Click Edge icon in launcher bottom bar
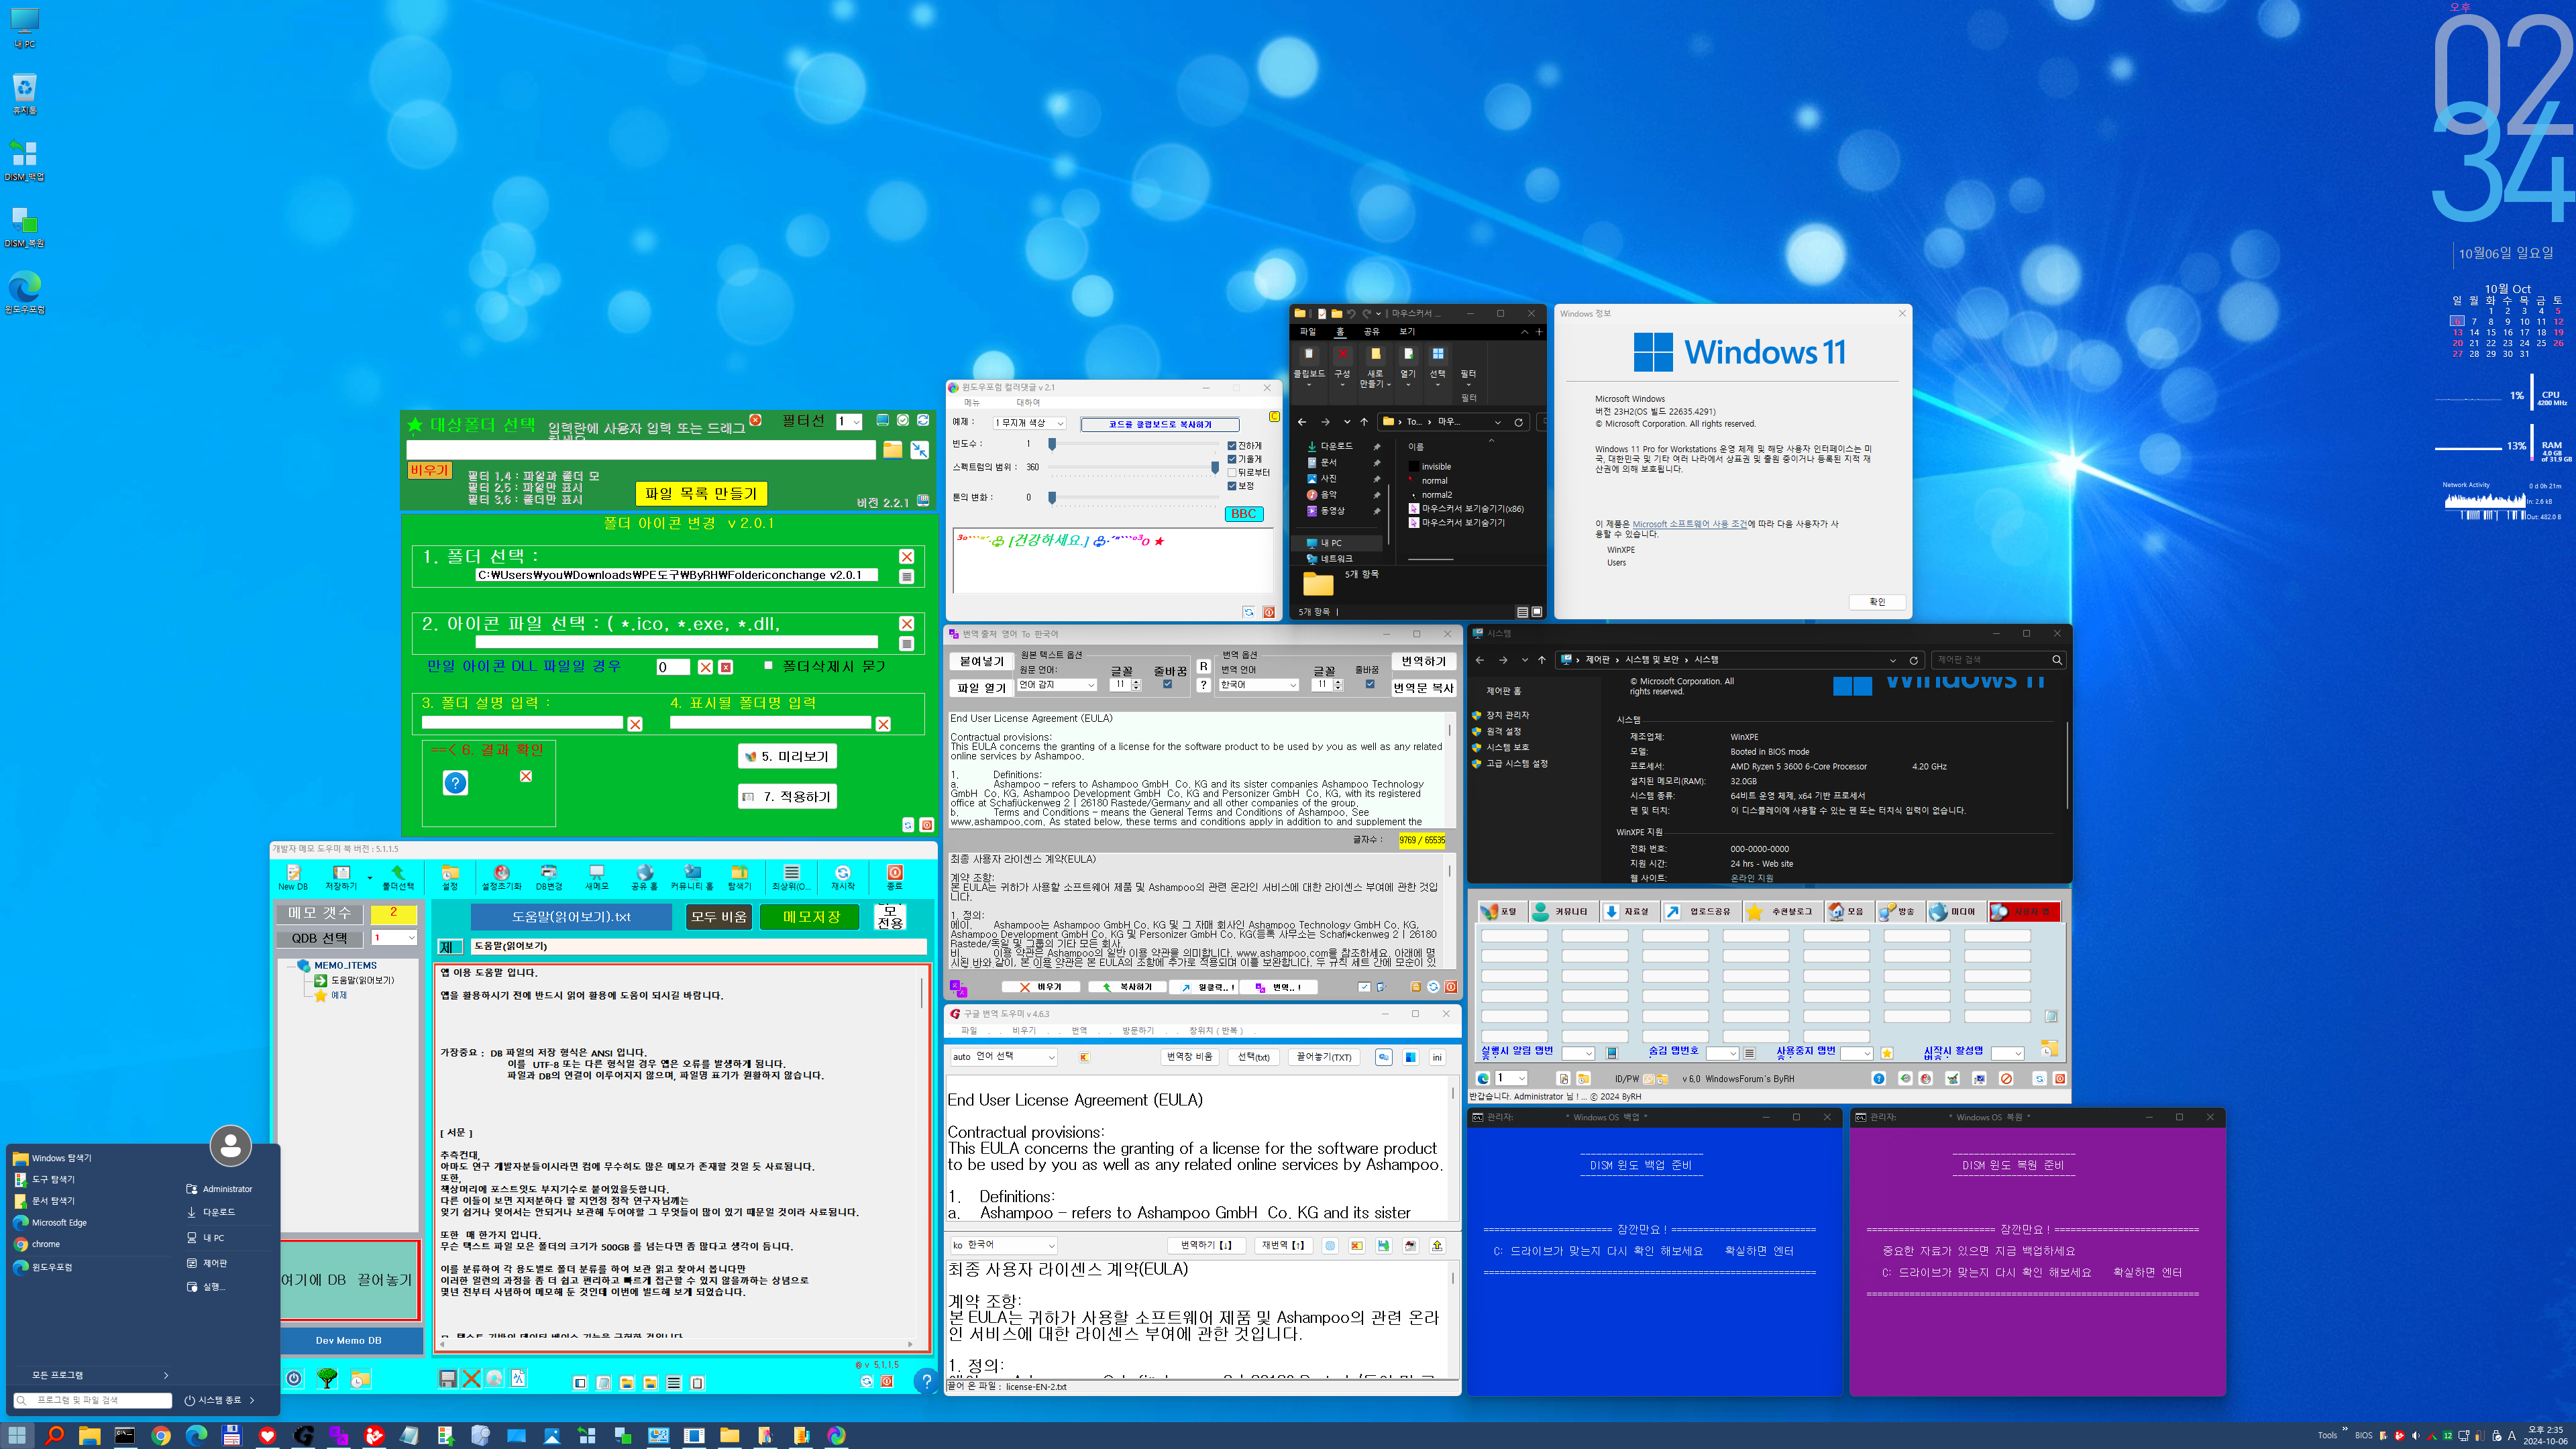The width and height of the screenshot is (2576, 1449). click(1483, 1079)
